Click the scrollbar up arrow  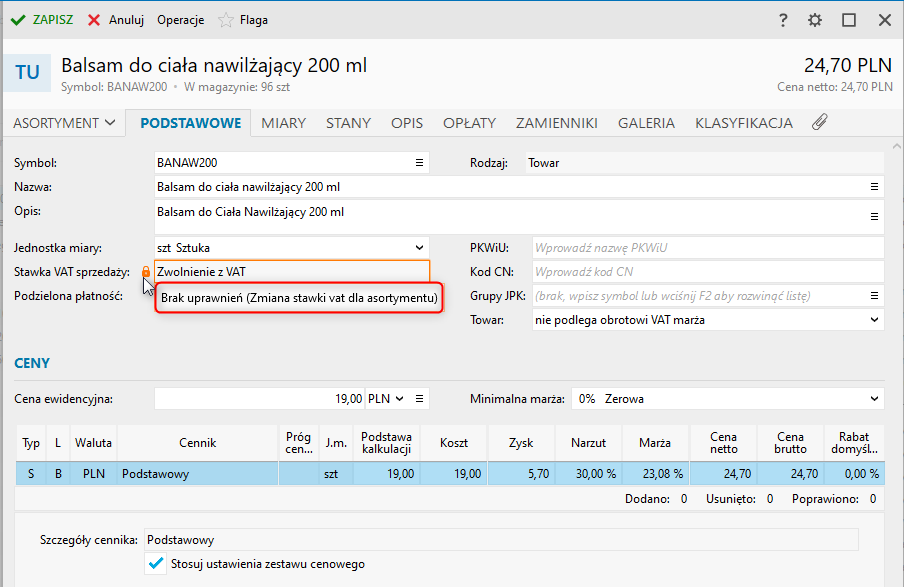tap(896, 146)
